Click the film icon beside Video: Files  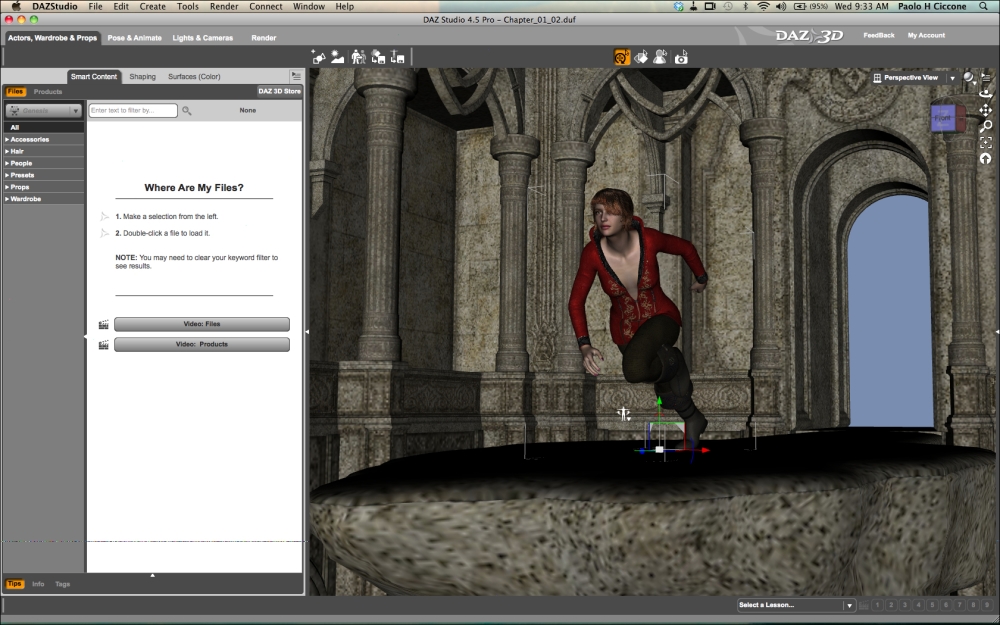[x=103, y=325]
